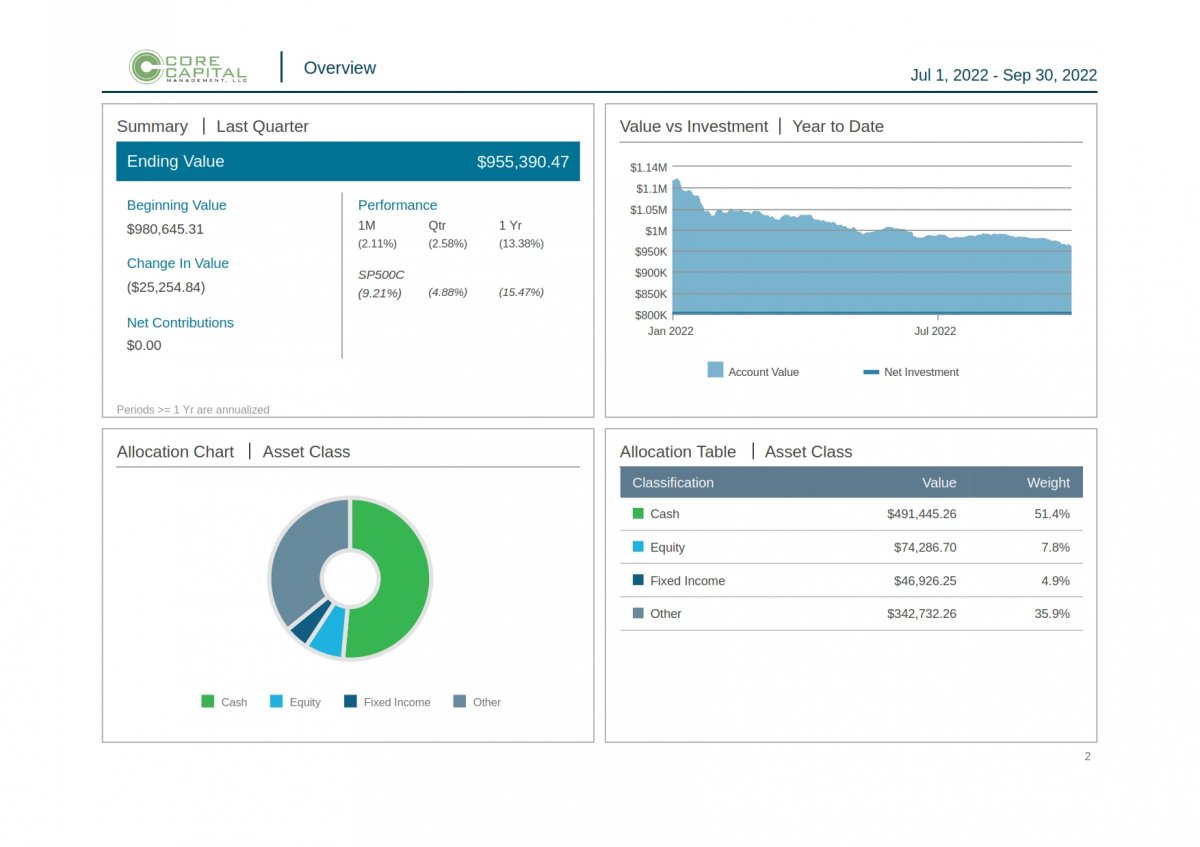
Task: Click the Value column header
Action: tap(938, 483)
